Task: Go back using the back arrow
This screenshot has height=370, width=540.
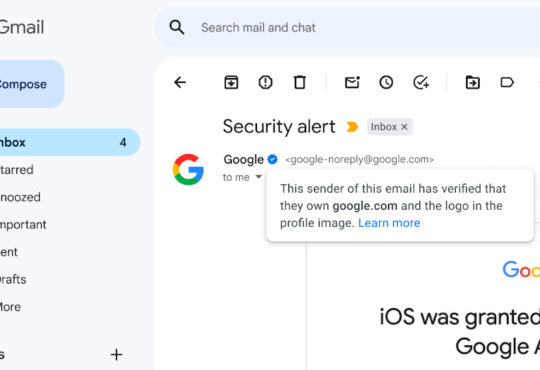Action: (x=180, y=82)
